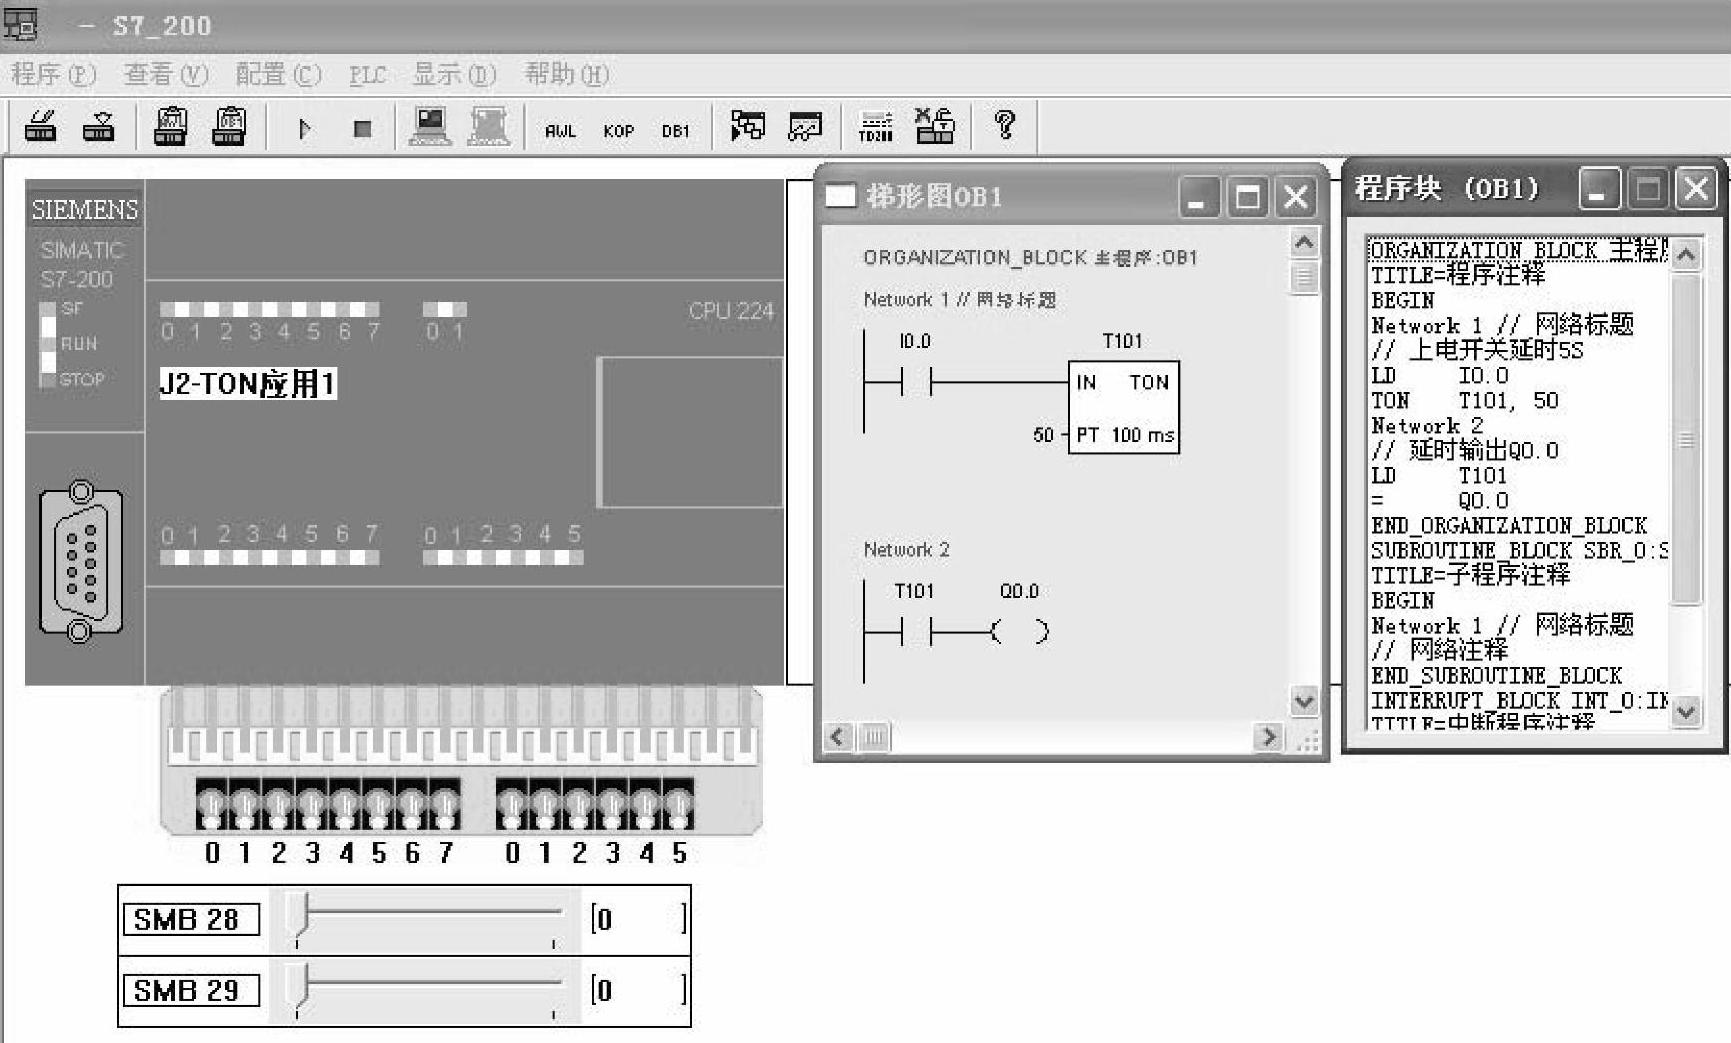This screenshot has width=1731, height=1043.
Task: Stop the PLC with the square Stop icon
Action: [x=363, y=128]
